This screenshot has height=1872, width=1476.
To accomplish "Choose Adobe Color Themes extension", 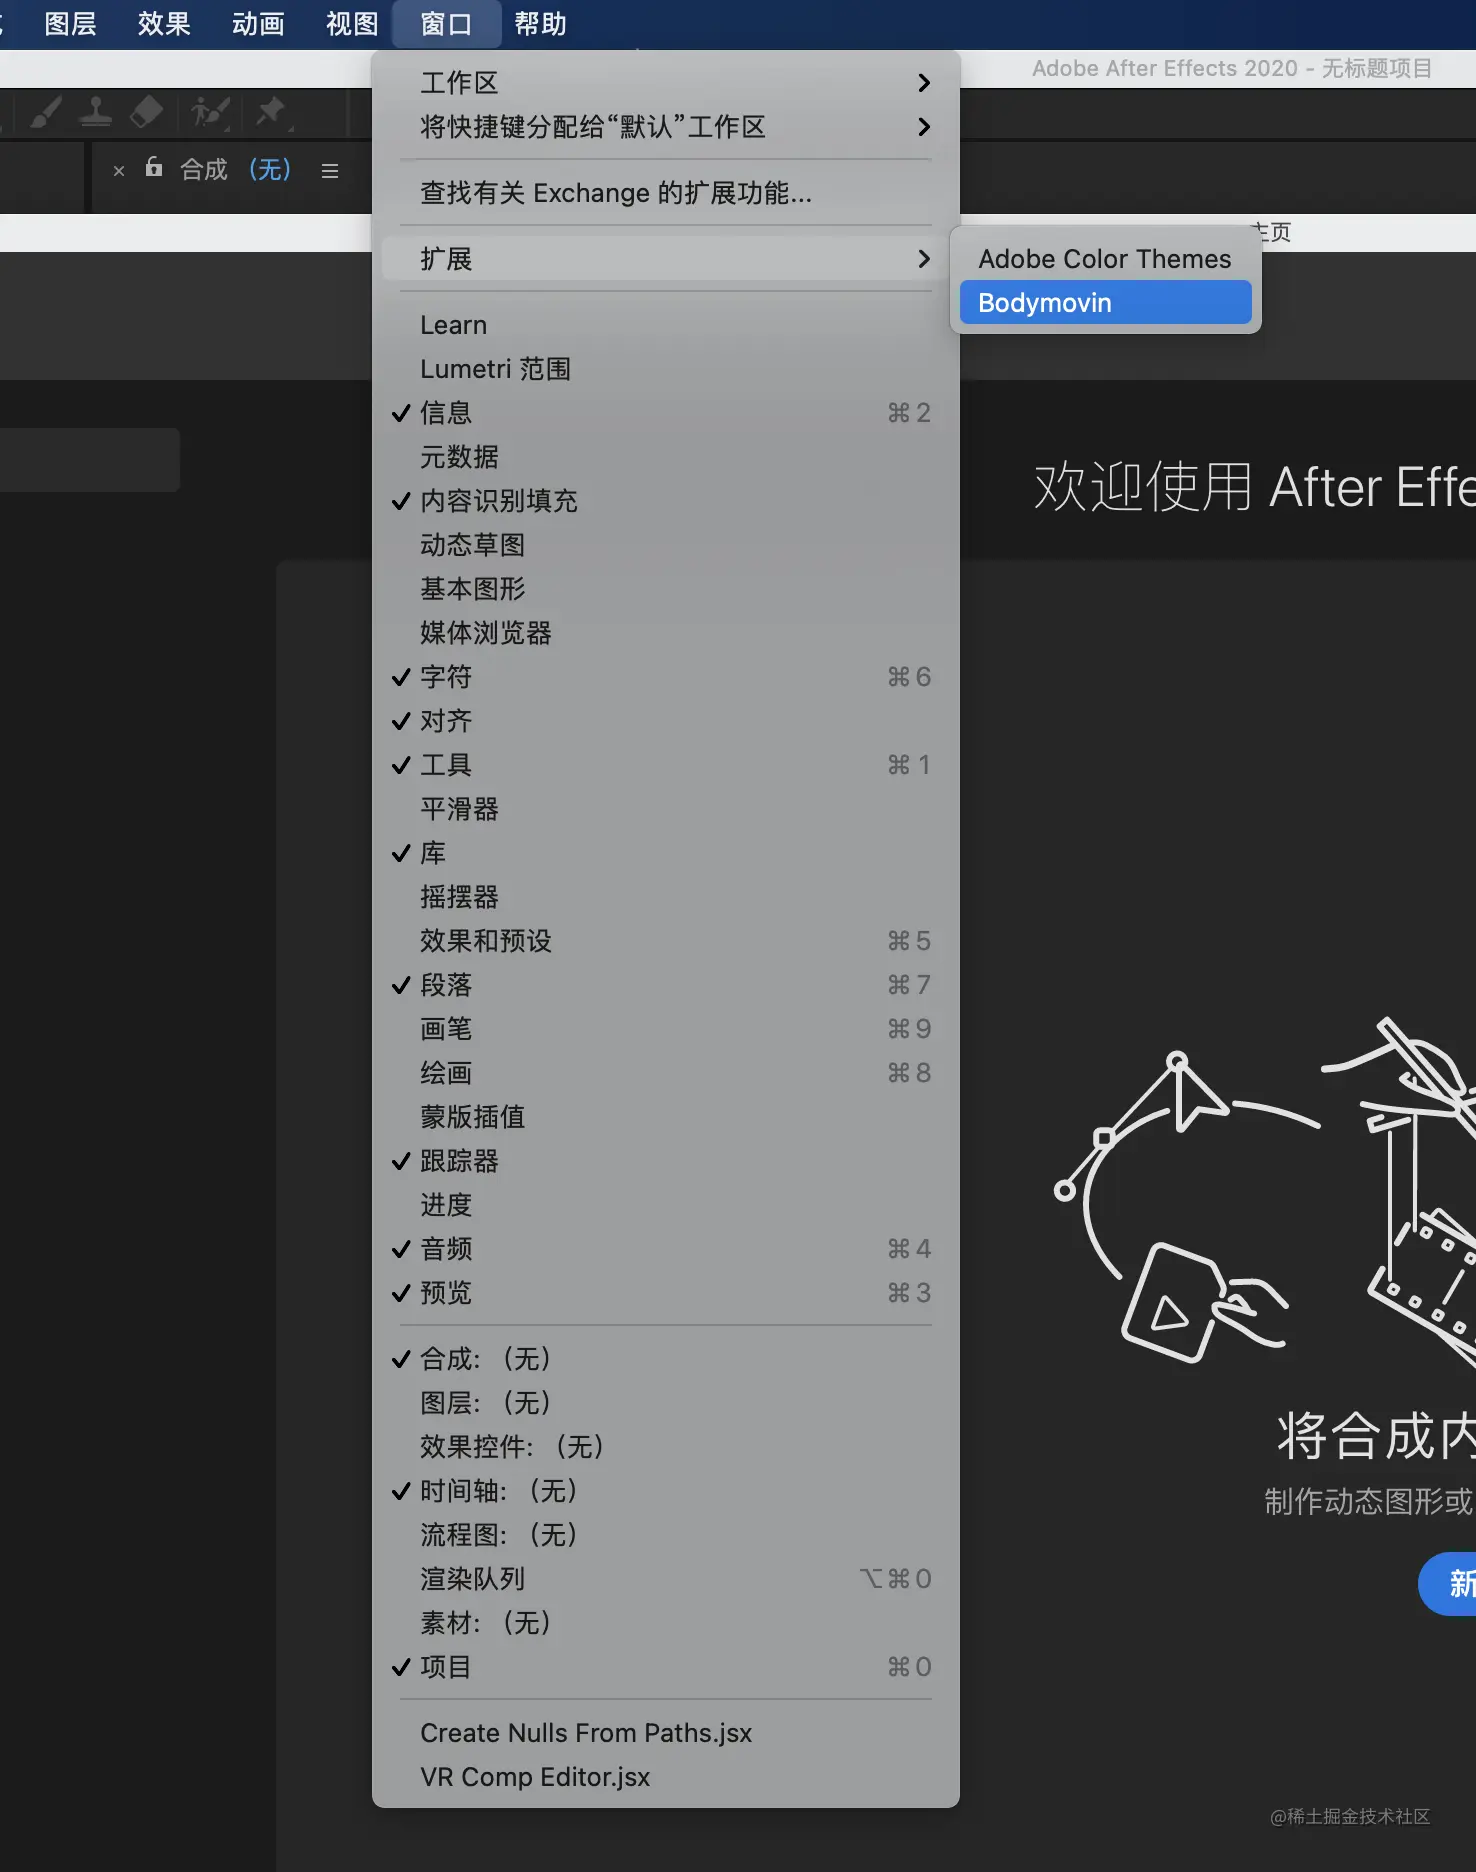I will (1105, 259).
